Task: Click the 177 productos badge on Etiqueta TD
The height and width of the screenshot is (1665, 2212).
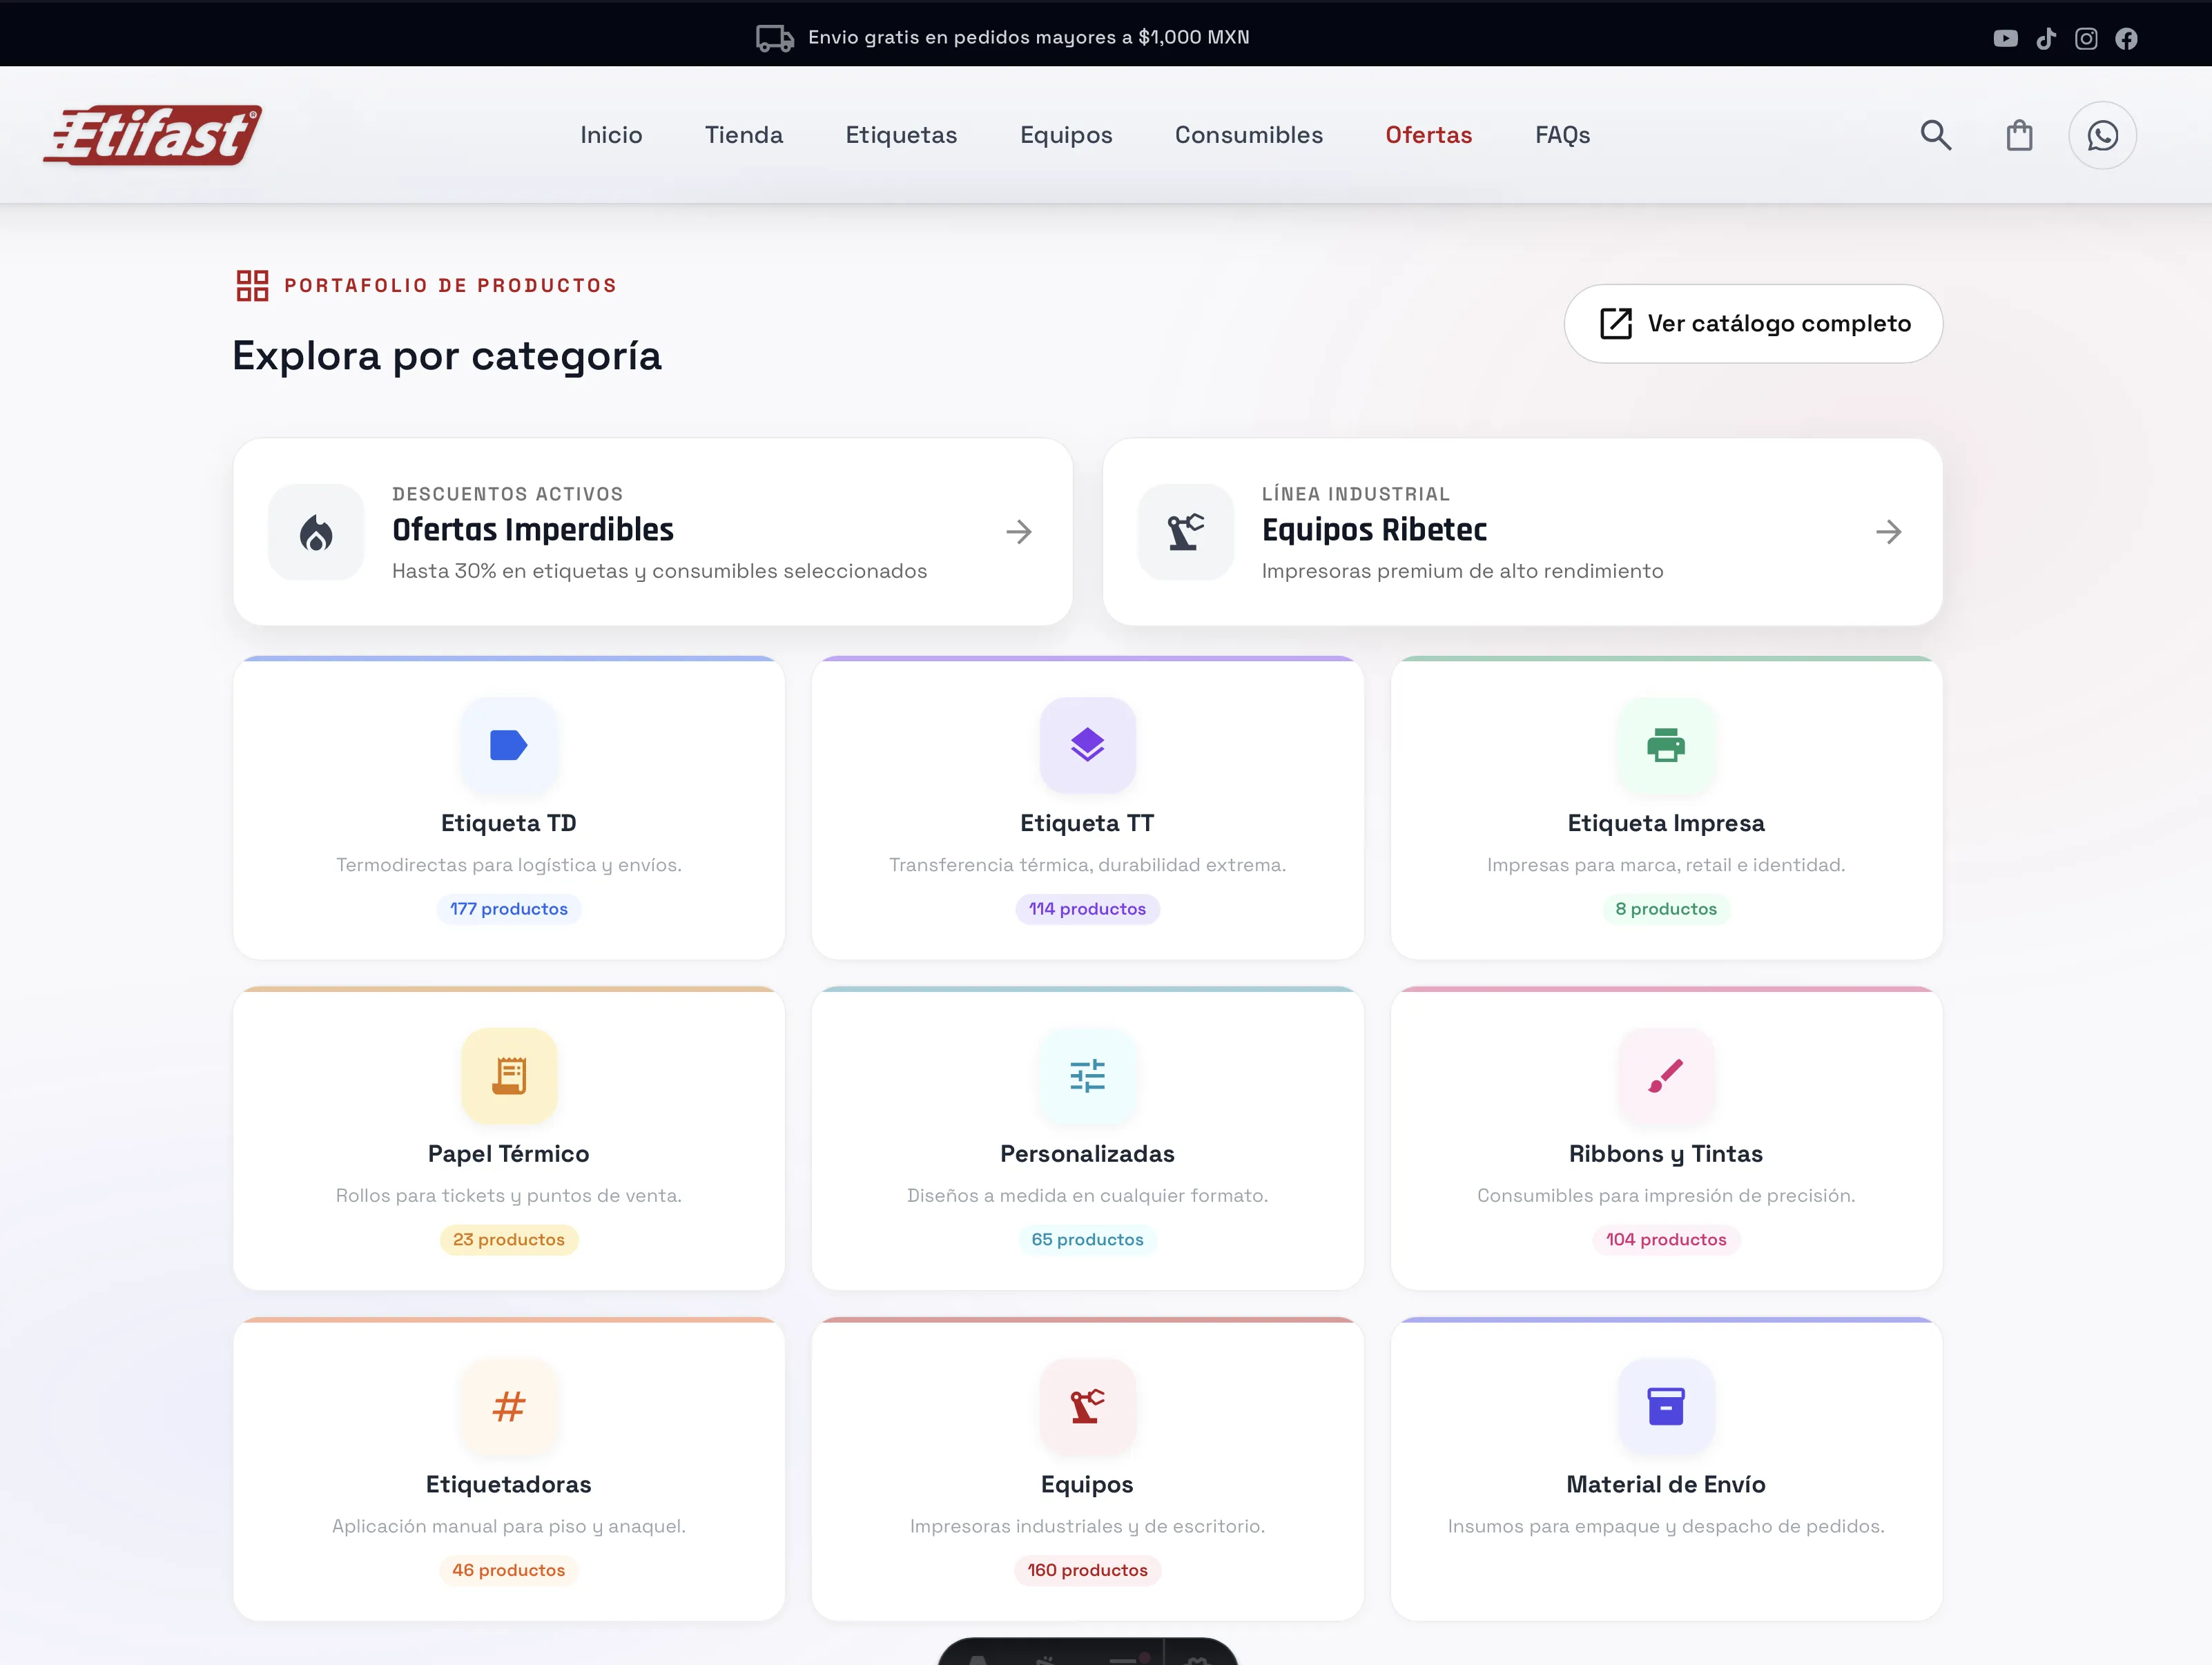Action: point(508,908)
